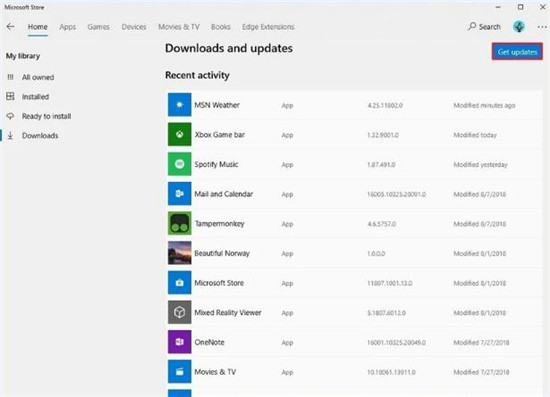Screen dimensions: 550x397
Task: Select Ready to install in sidebar
Action: pos(47,116)
